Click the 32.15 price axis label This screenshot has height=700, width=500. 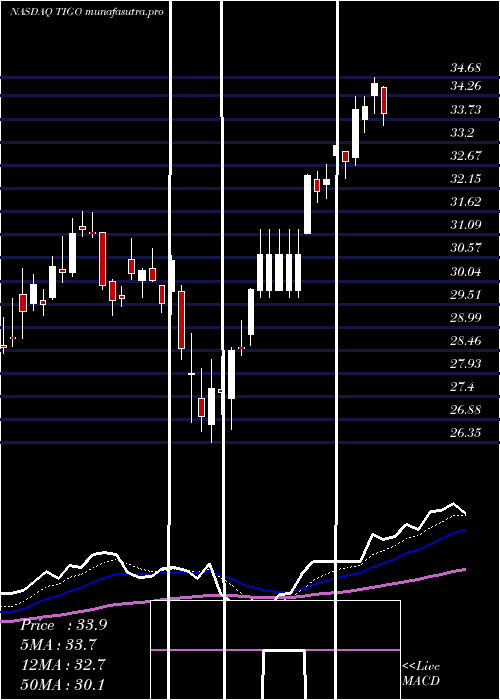coord(465,179)
